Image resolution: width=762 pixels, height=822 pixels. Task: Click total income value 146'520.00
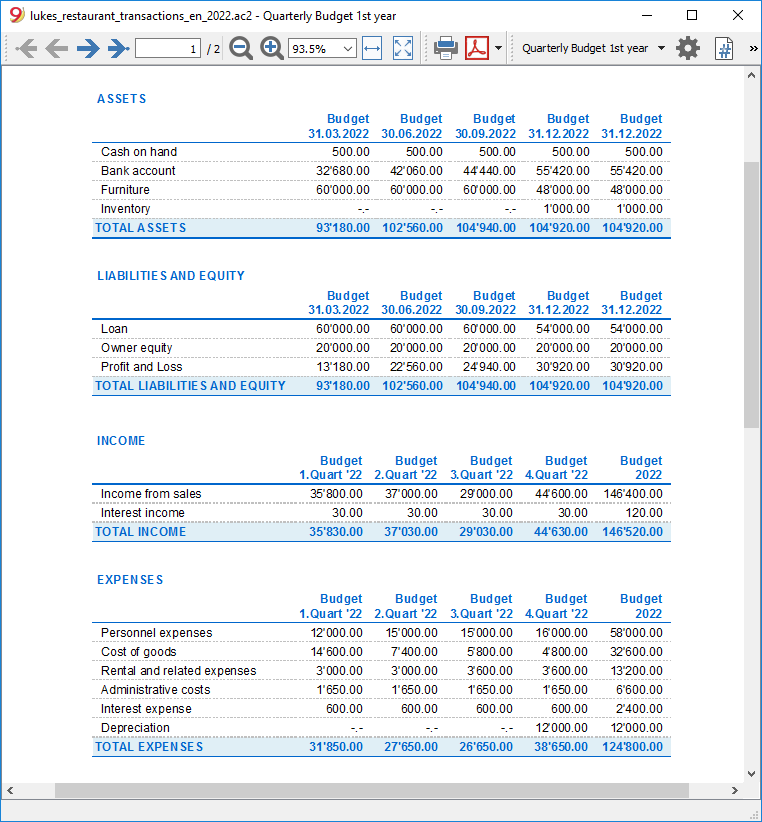click(x=633, y=532)
